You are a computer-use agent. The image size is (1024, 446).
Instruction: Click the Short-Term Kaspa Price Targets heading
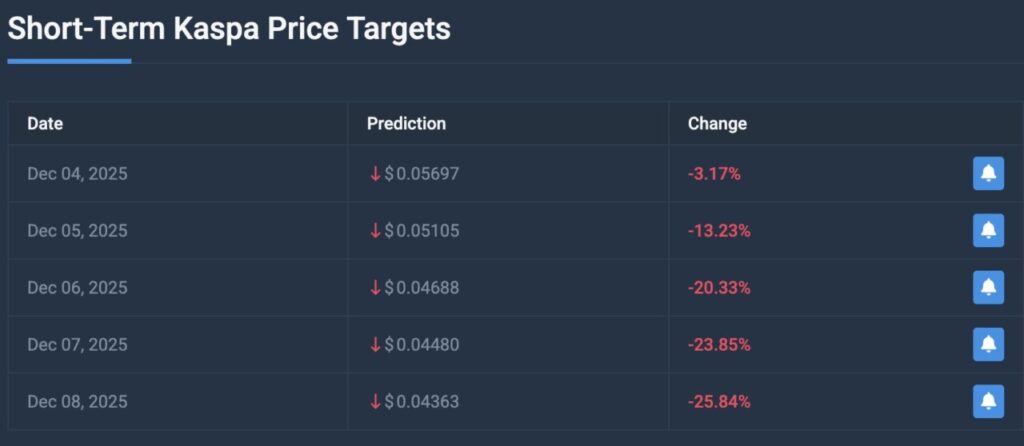tap(229, 29)
